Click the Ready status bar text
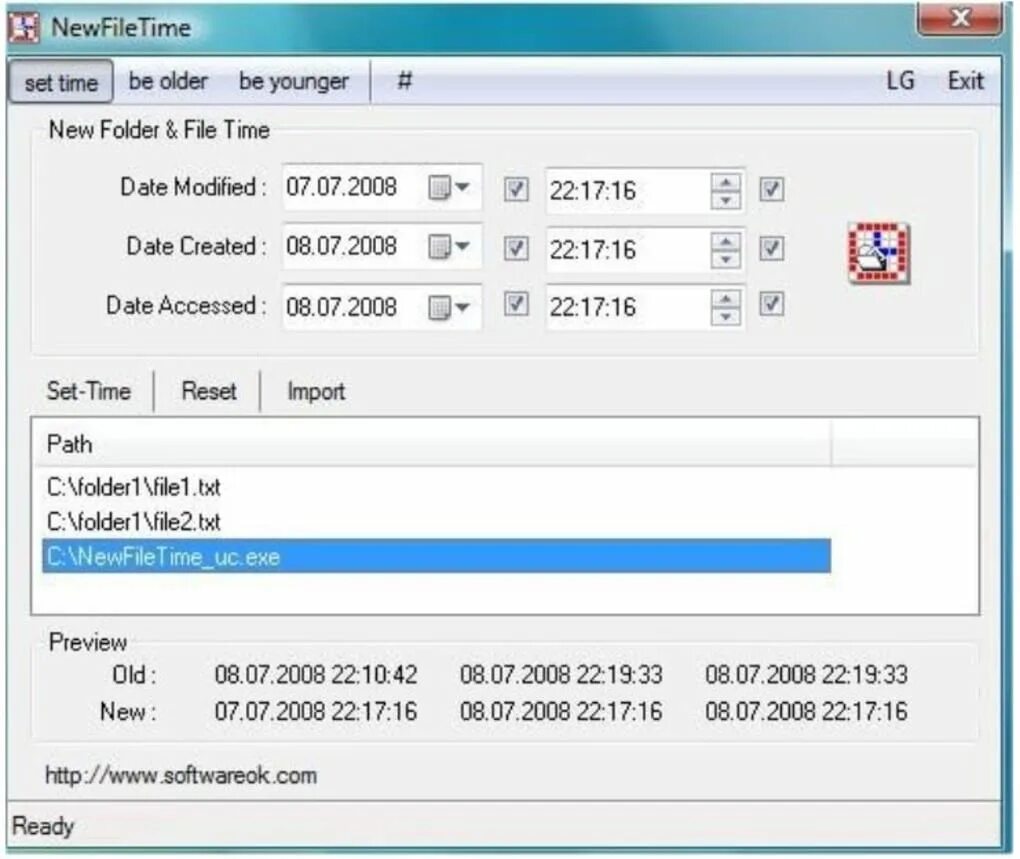Screen dimensions: 1020x859 click(x=43, y=826)
